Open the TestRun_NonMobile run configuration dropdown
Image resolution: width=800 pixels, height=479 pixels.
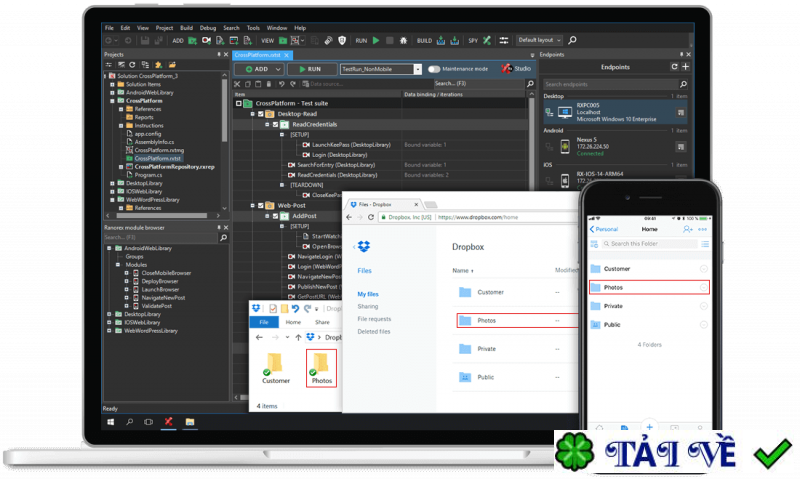pos(418,69)
